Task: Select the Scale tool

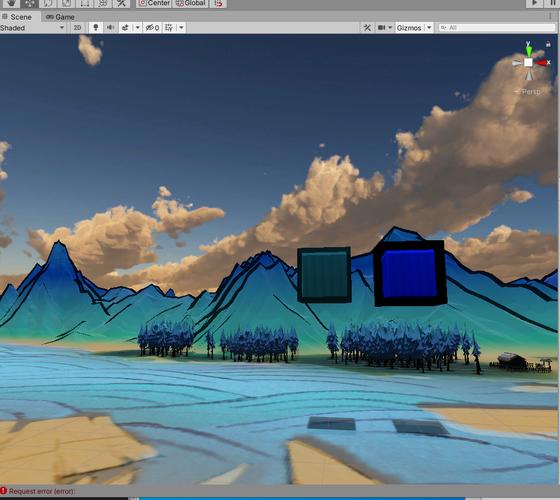Action: pos(66,3)
